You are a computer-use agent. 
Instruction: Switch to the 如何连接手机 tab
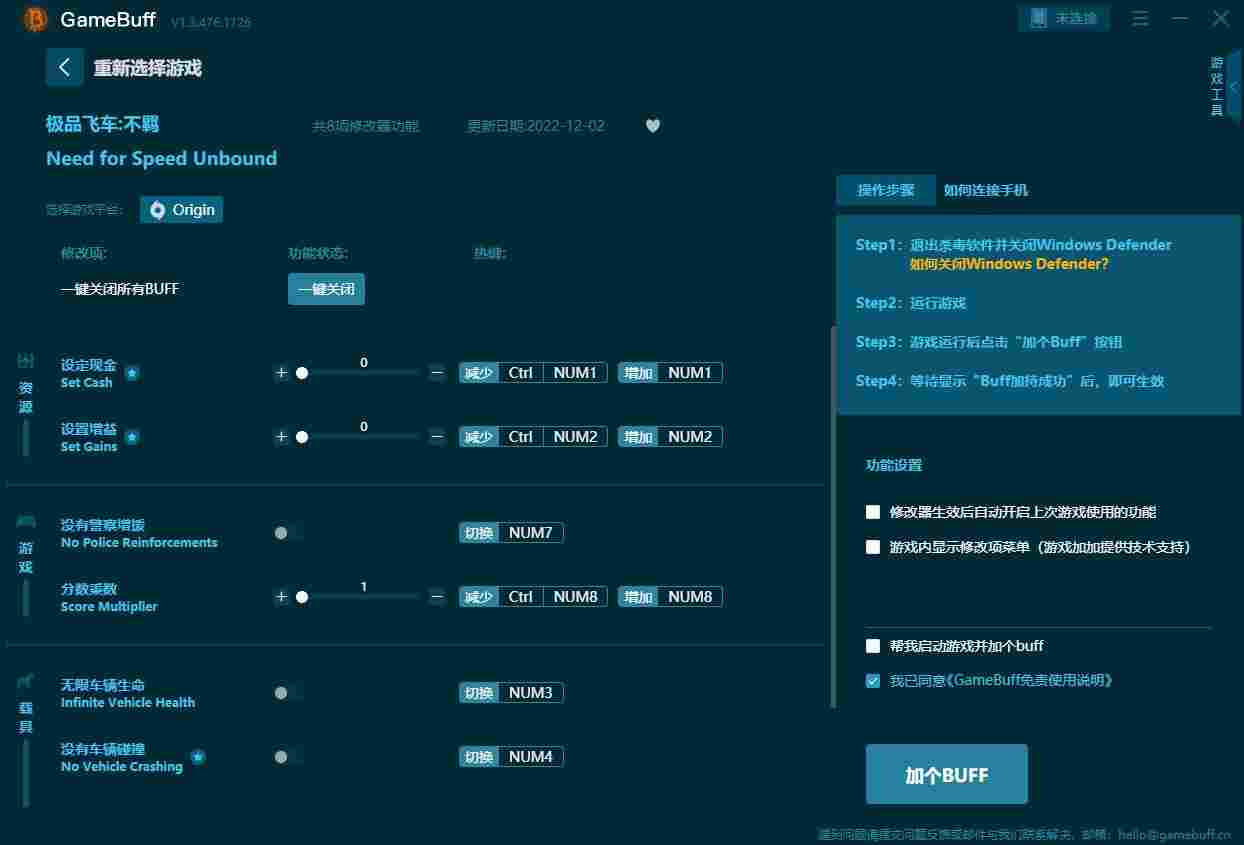986,190
